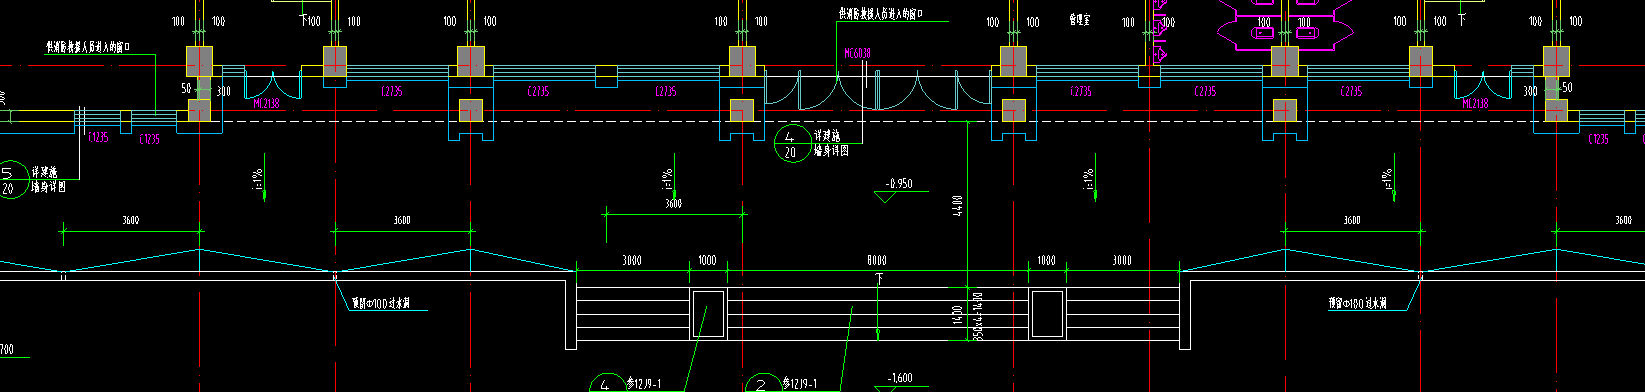Pick the 350x4=1400 step dimension text

click(977, 316)
